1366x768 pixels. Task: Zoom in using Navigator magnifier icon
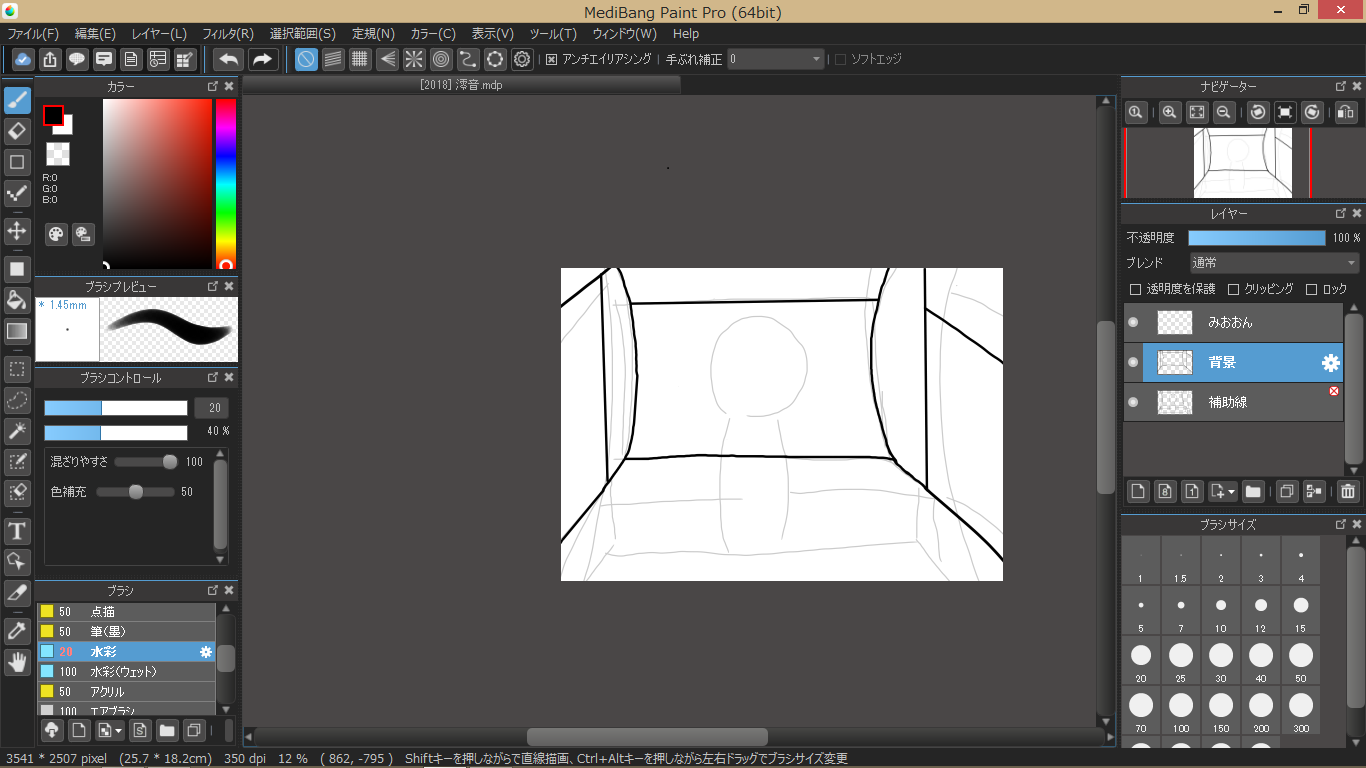pos(1169,113)
